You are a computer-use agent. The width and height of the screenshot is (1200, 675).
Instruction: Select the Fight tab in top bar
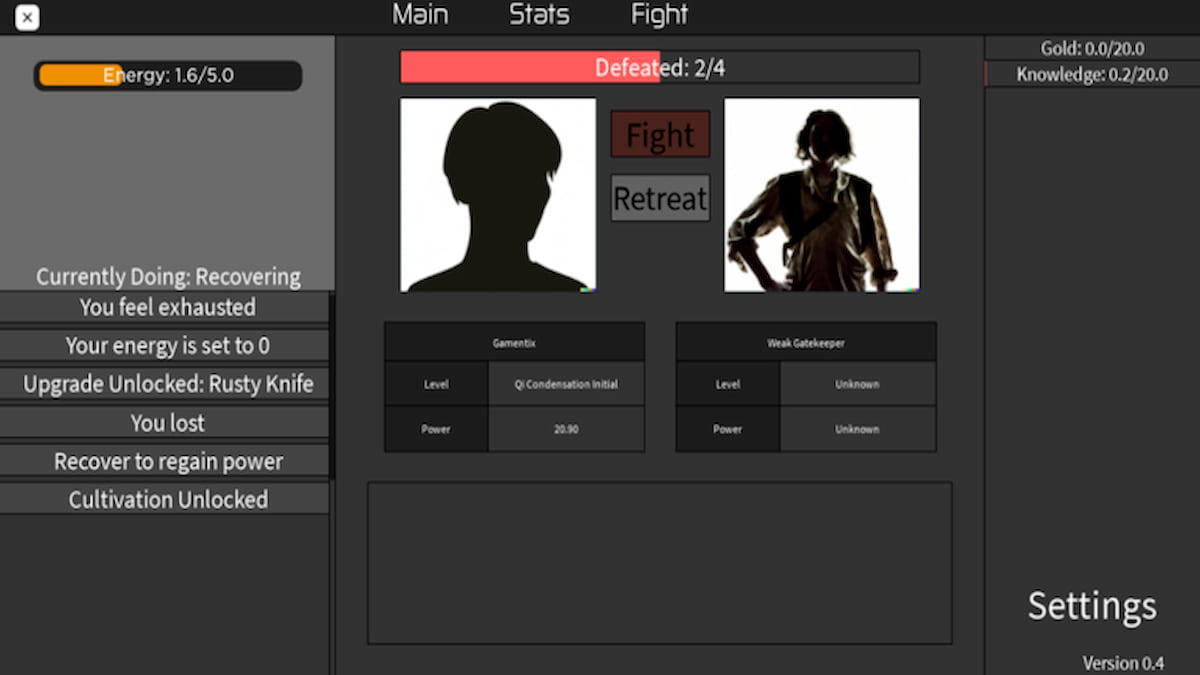pyautogui.click(x=659, y=15)
